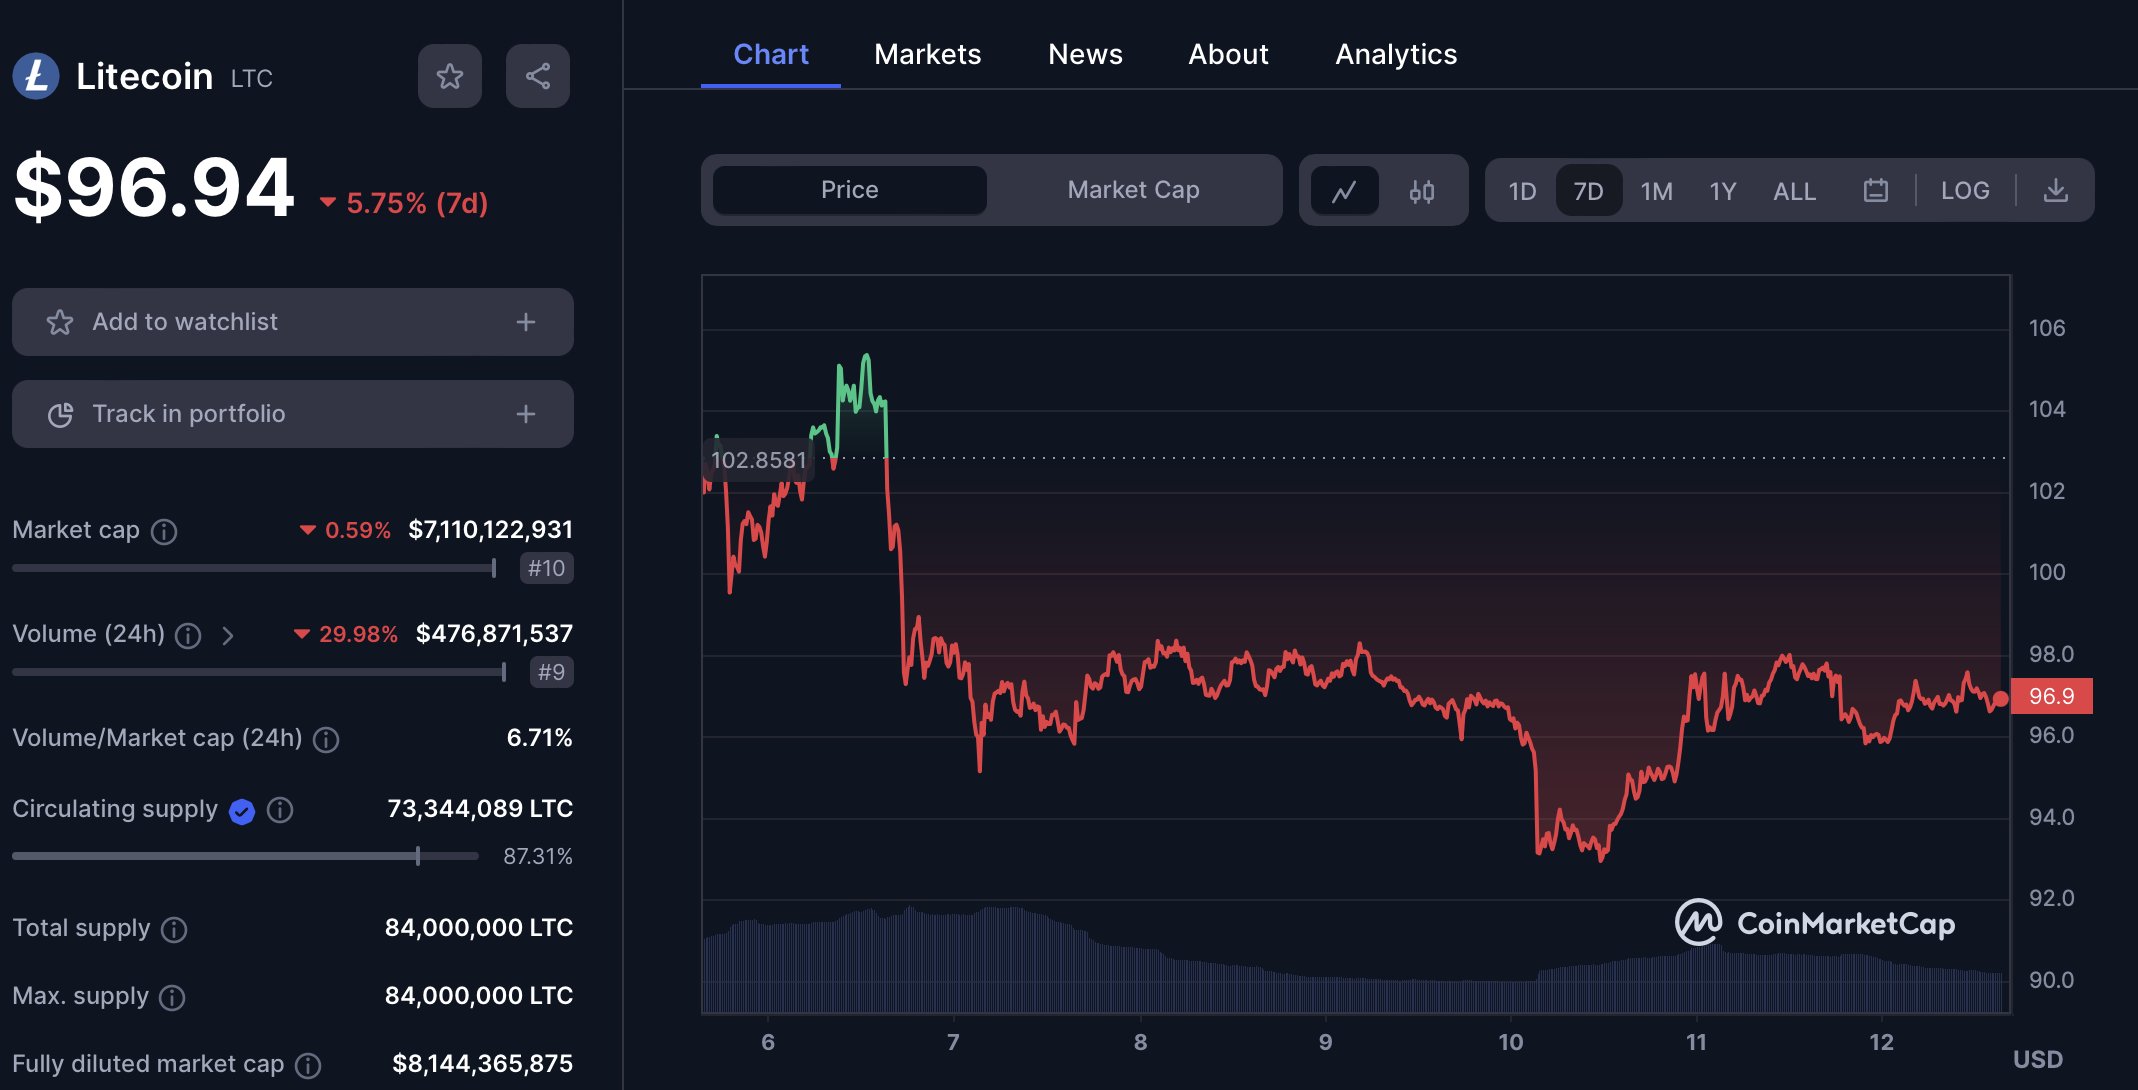Click the star favorite icon near Litecoin

449,76
